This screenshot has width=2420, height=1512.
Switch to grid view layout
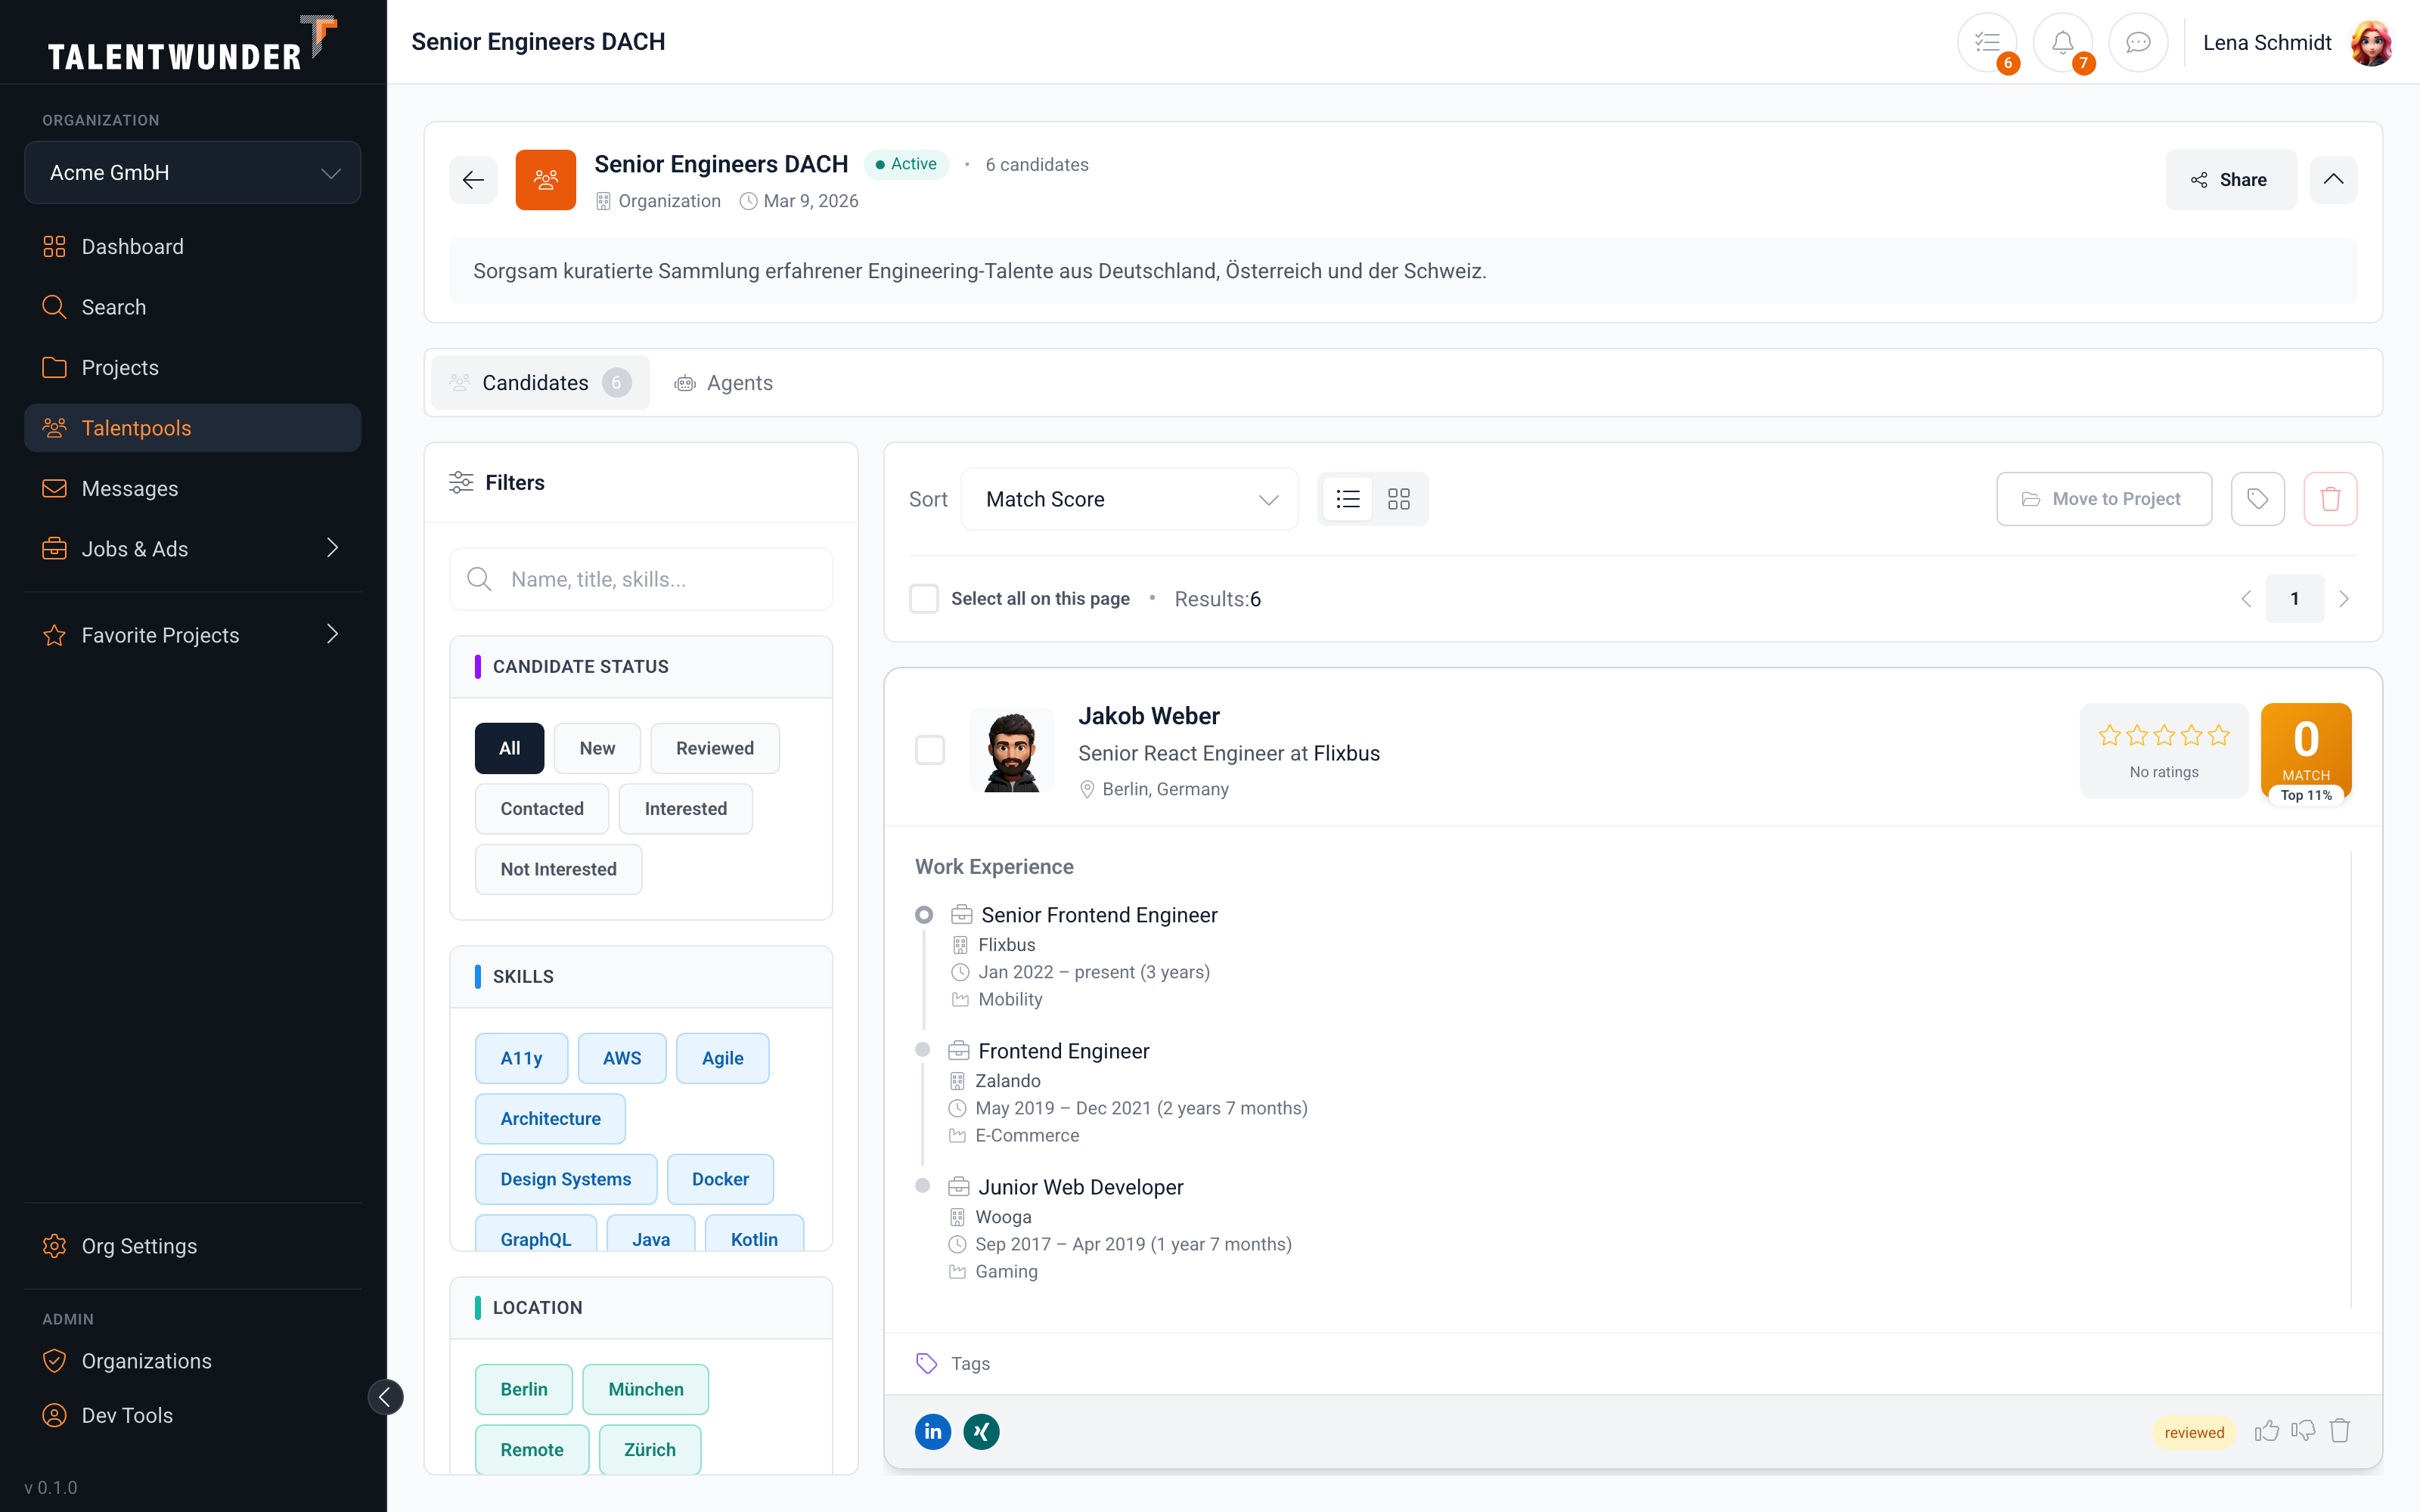click(x=1399, y=499)
